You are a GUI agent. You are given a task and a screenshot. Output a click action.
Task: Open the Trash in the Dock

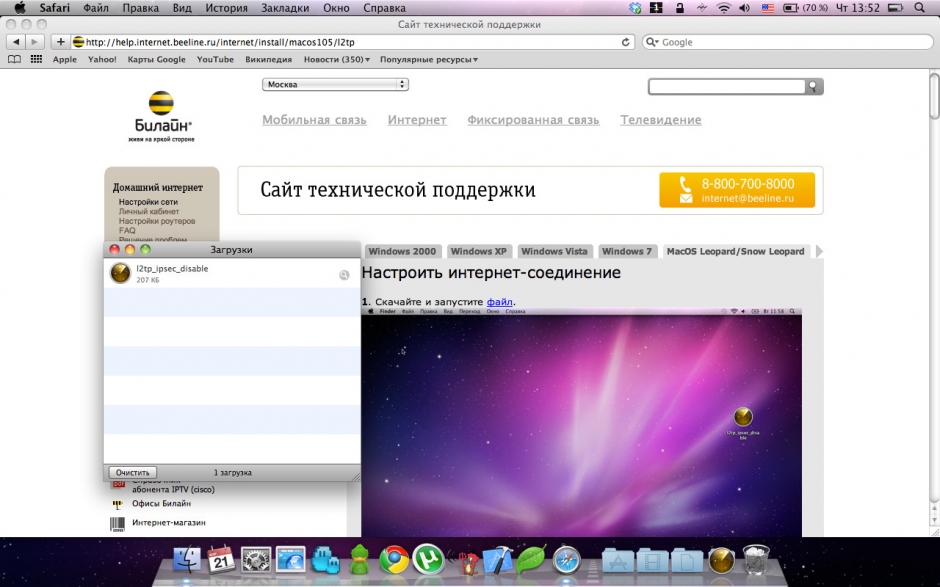coord(756,560)
